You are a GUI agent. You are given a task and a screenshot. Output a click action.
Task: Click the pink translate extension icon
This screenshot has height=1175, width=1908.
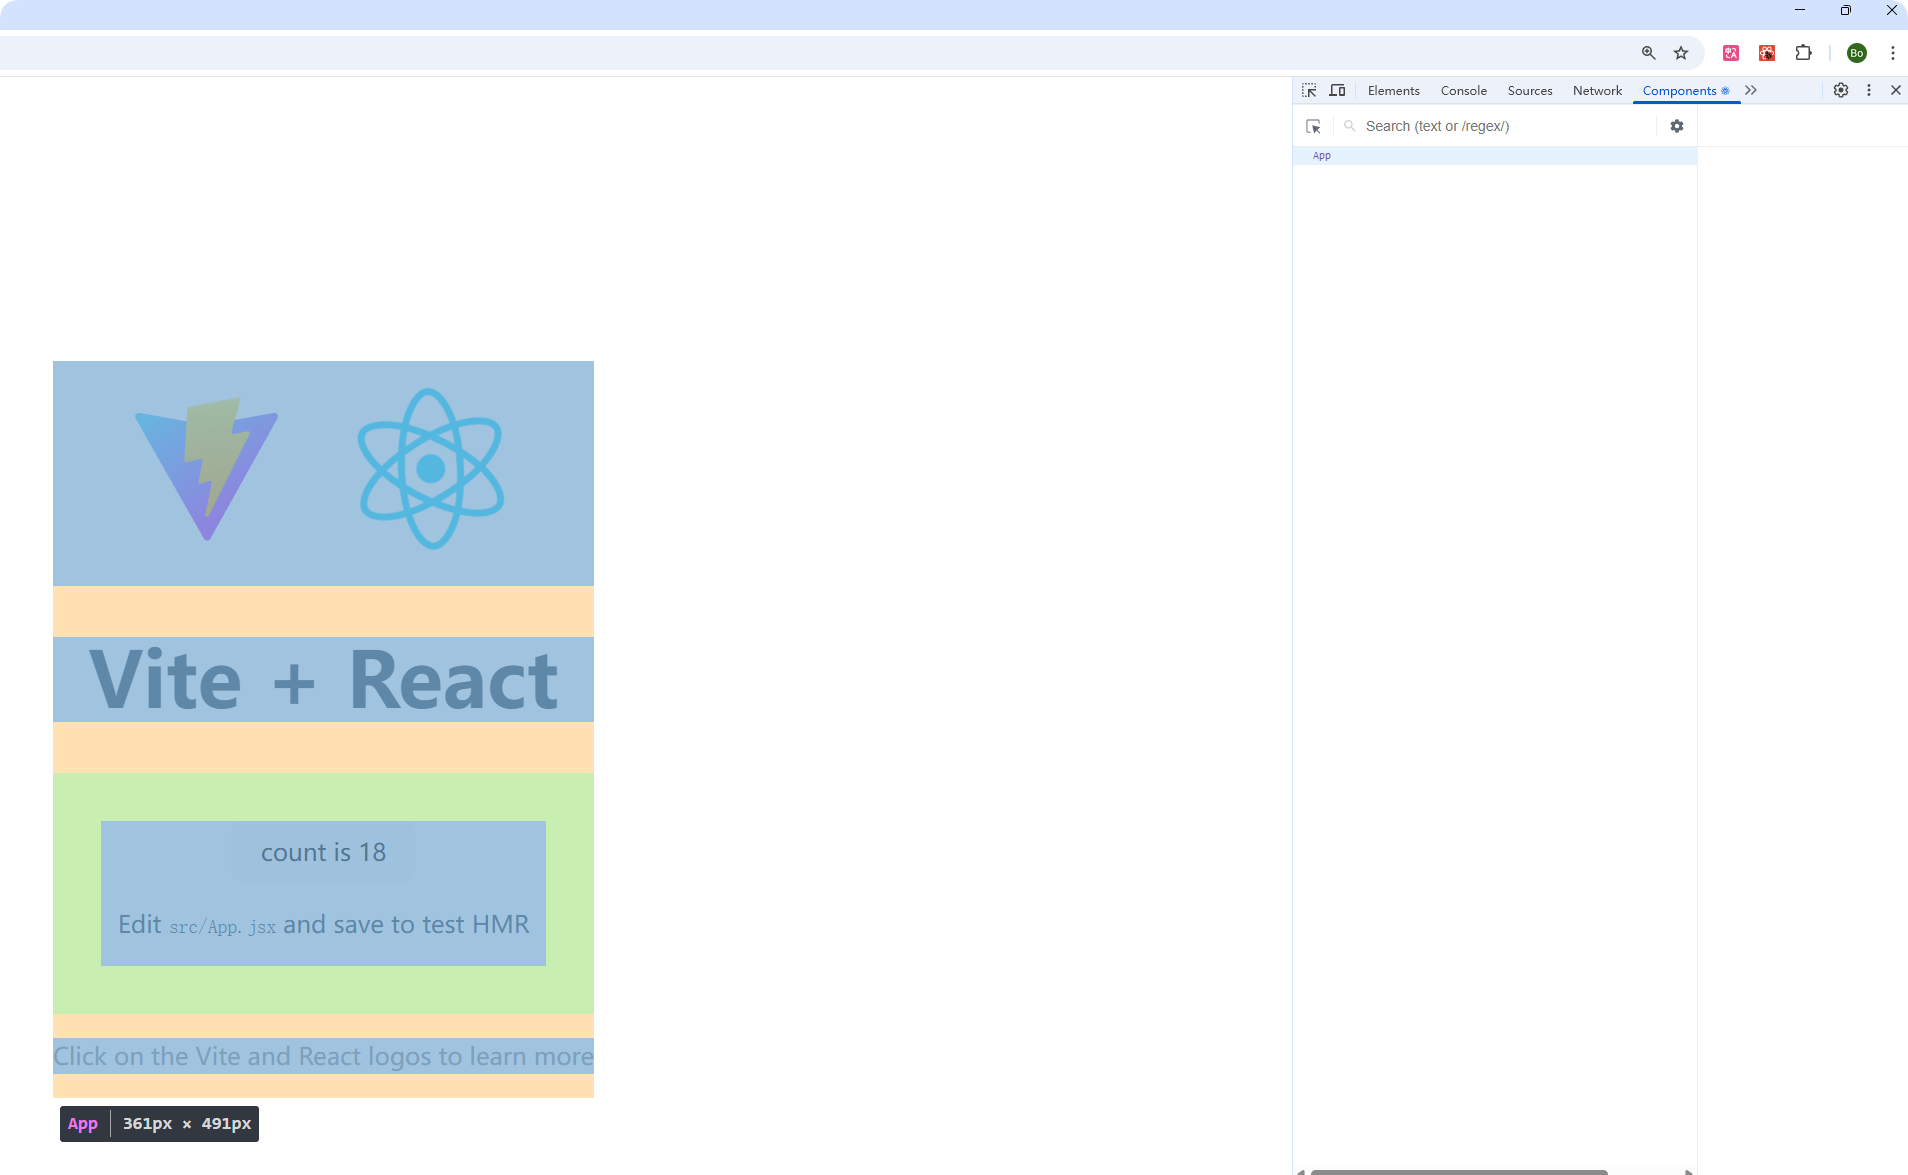point(1731,53)
